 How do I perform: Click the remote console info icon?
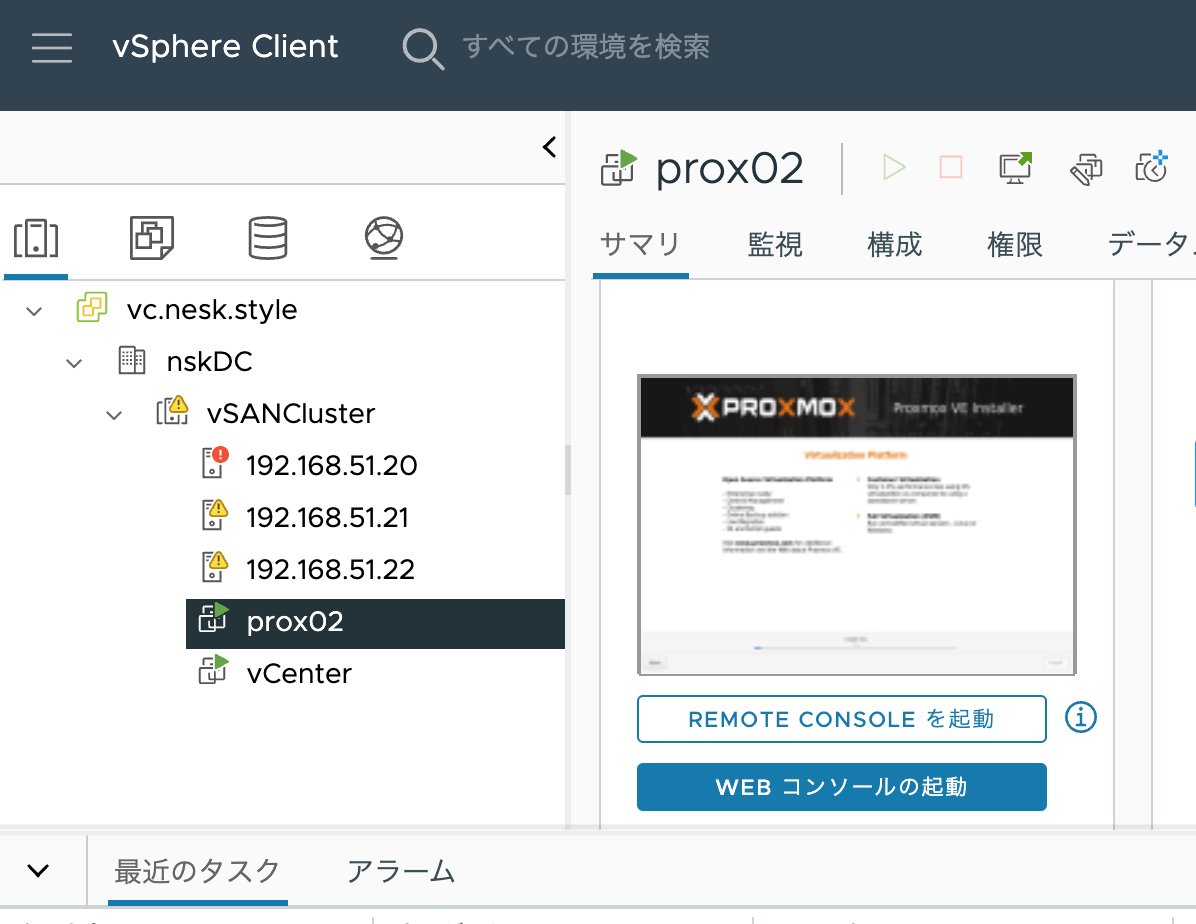1081,717
